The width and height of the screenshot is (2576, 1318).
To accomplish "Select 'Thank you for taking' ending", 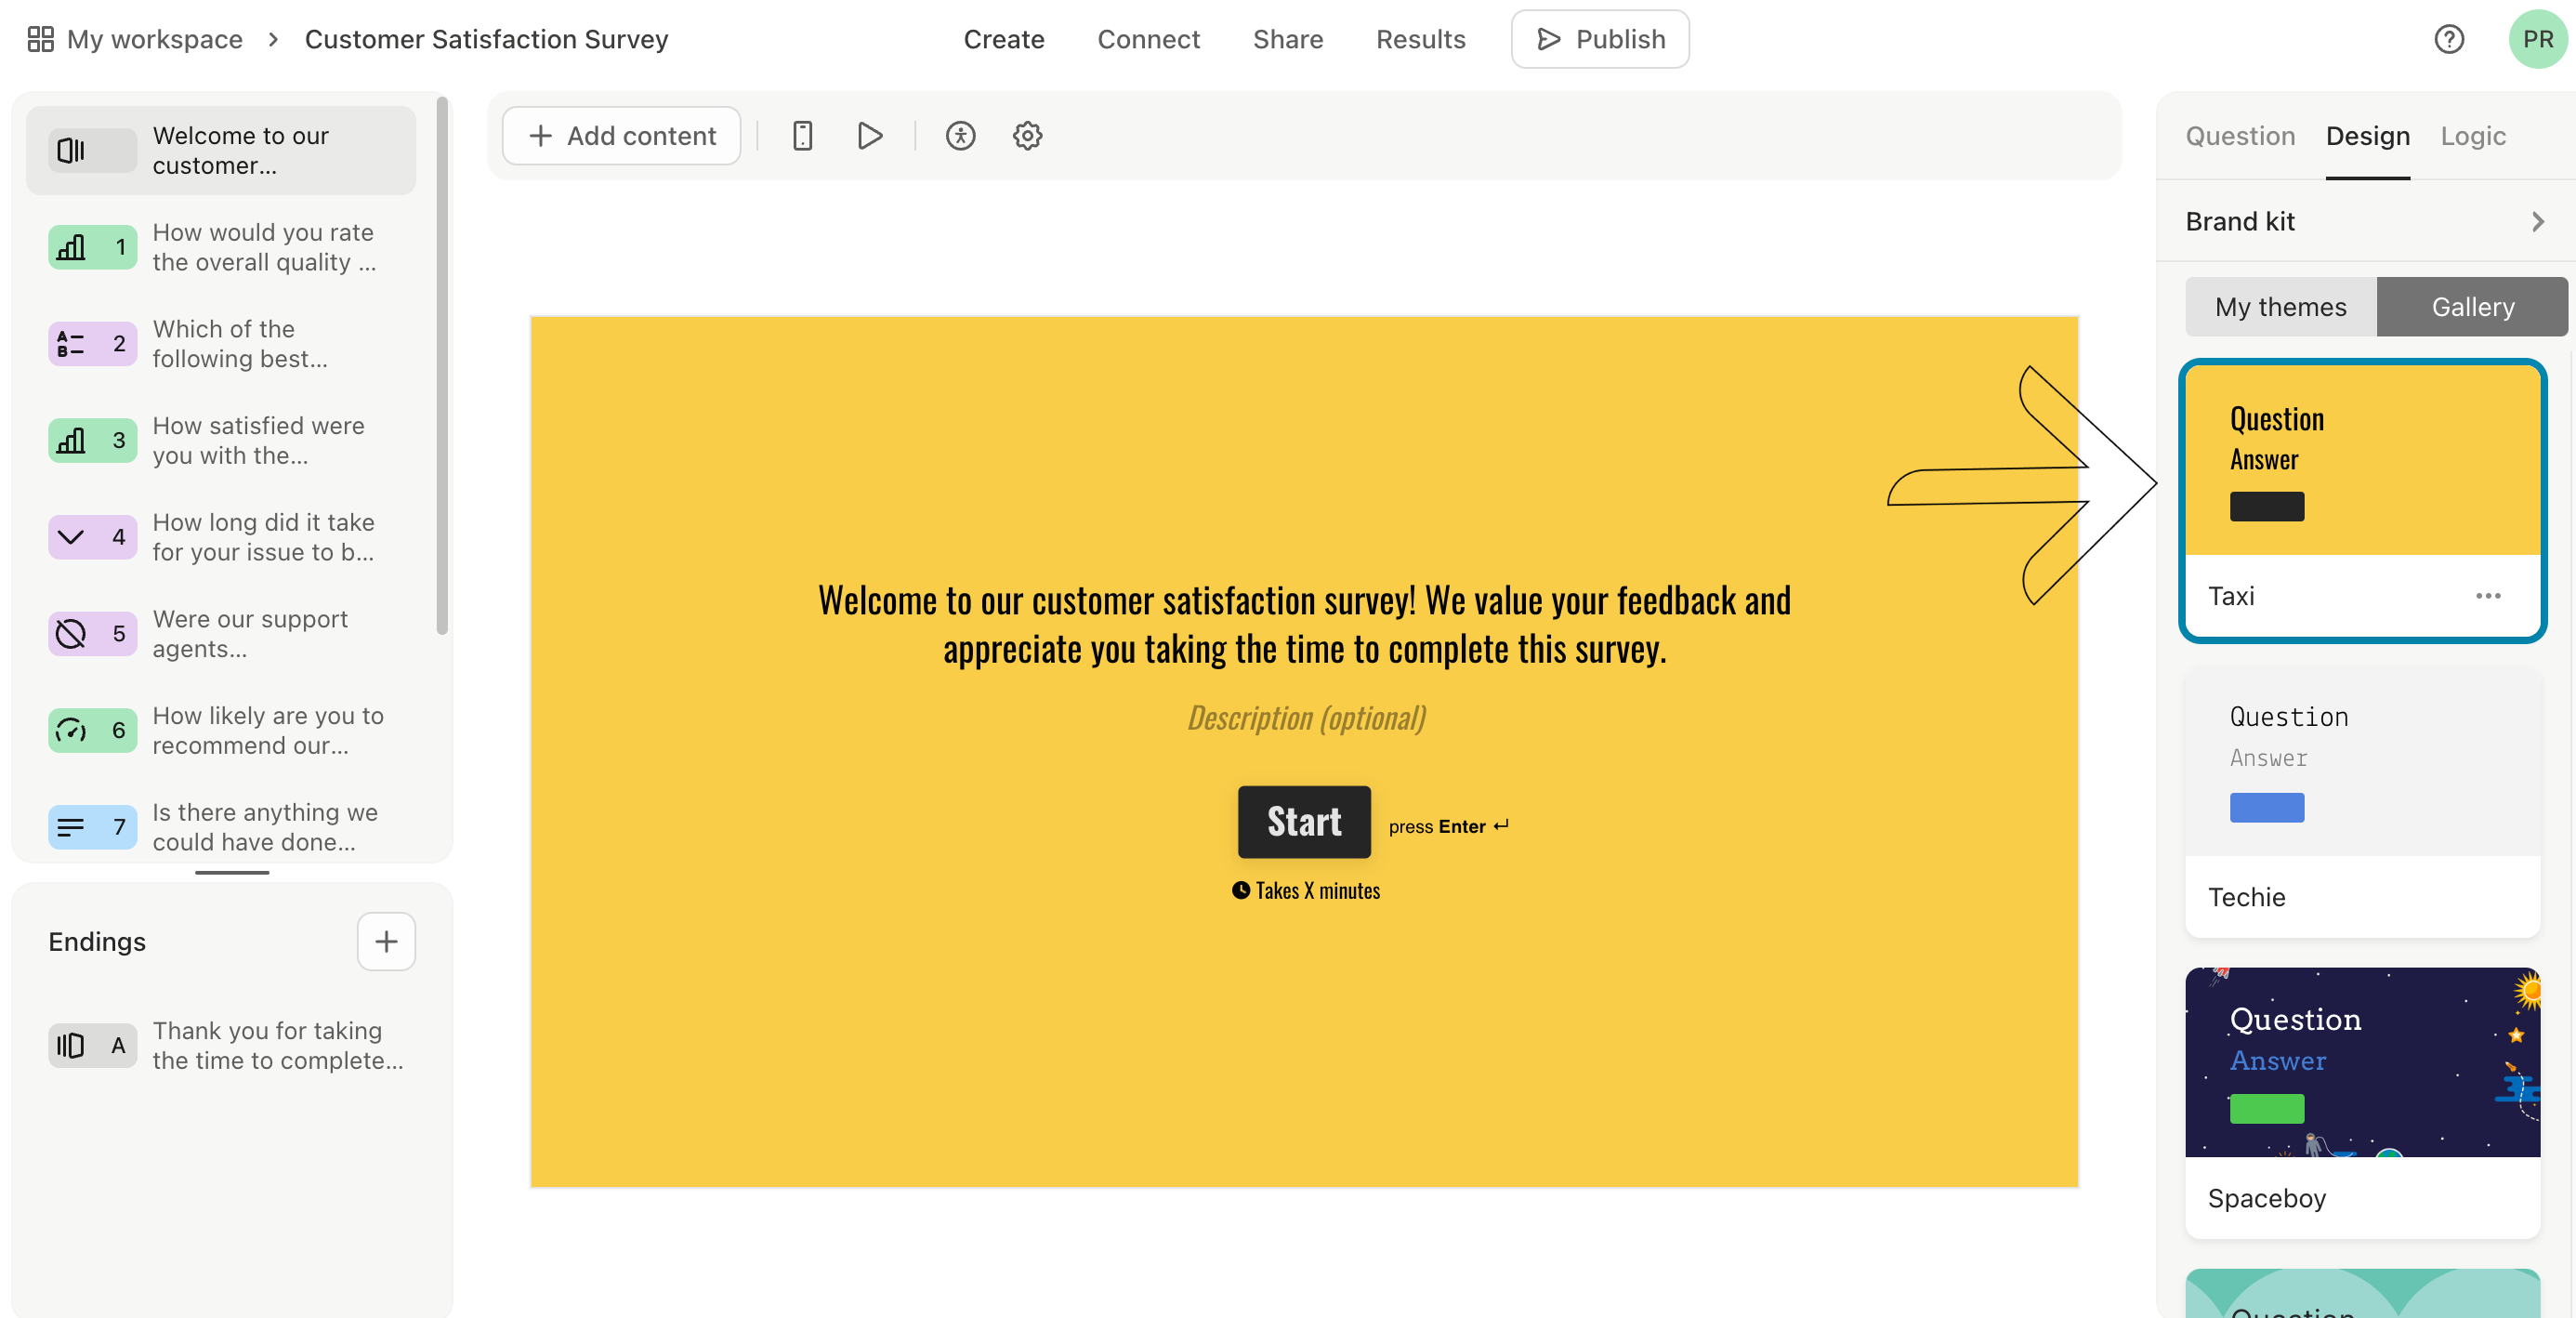I will (x=220, y=1045).
